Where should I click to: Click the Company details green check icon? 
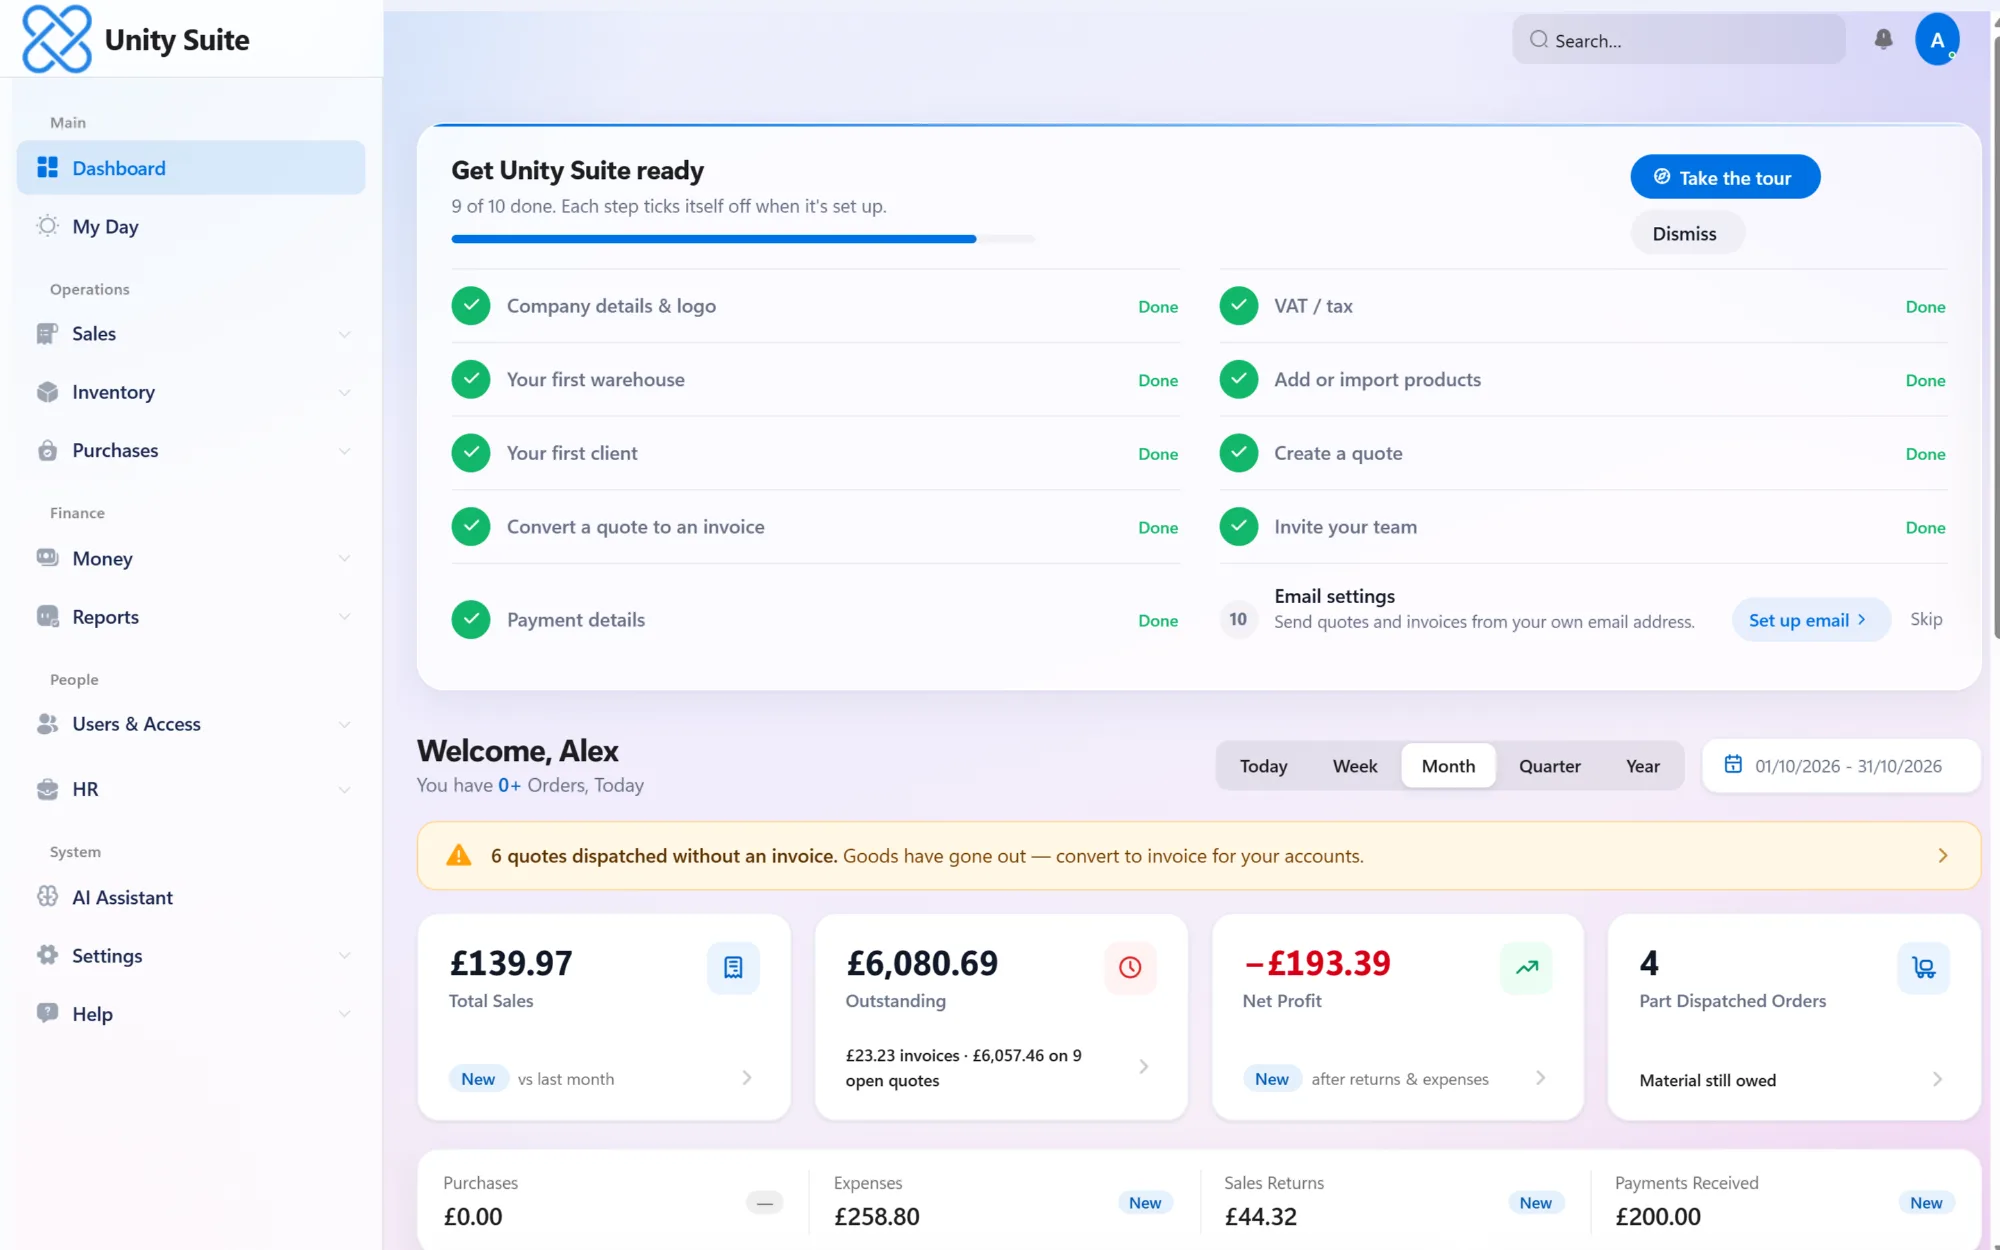point(471,306)
